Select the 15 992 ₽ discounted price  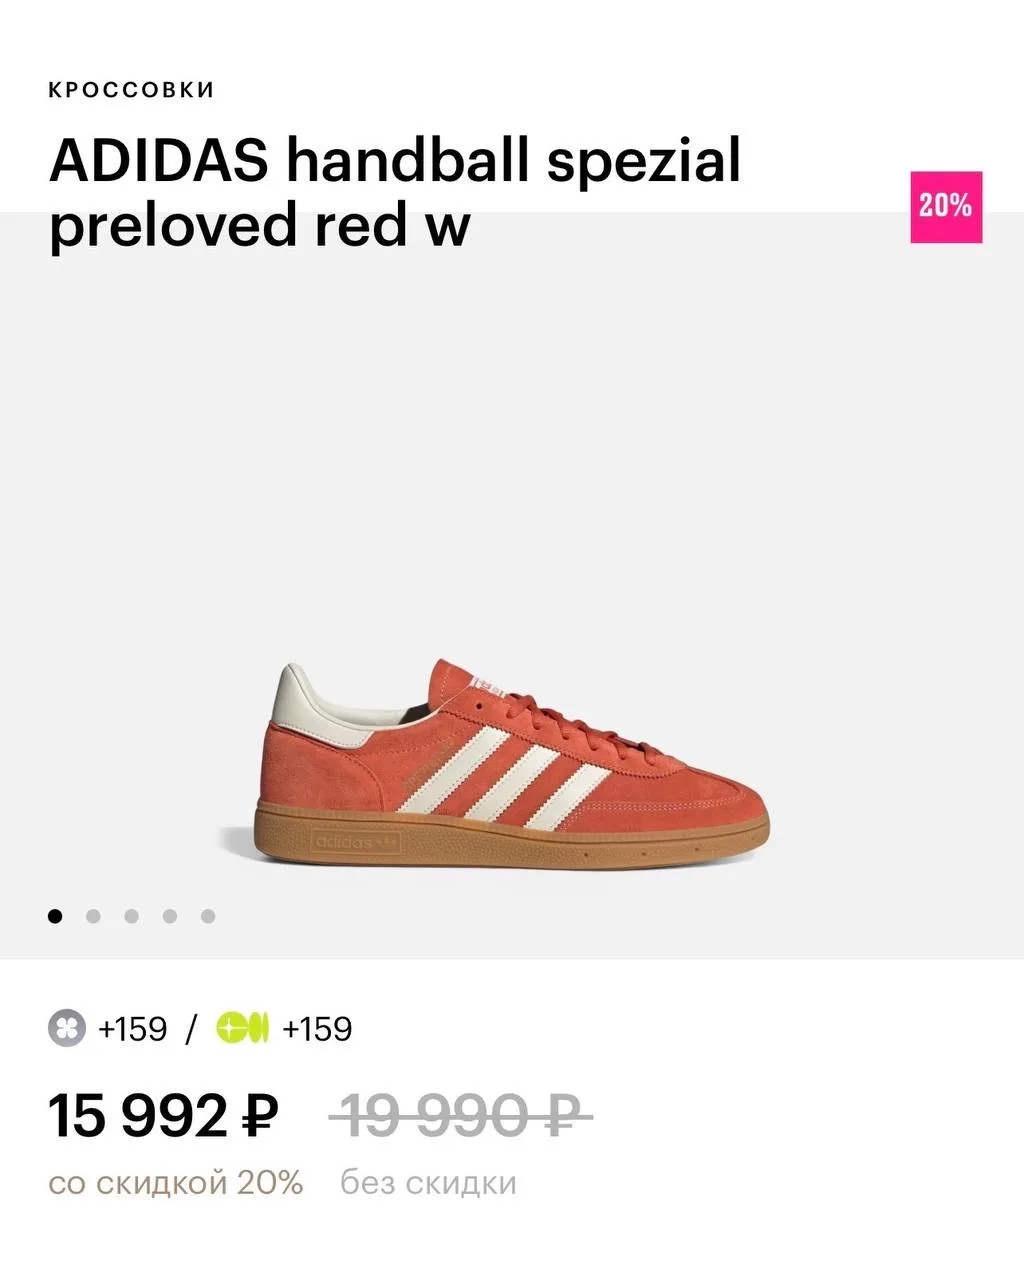tap(164, 1116)
